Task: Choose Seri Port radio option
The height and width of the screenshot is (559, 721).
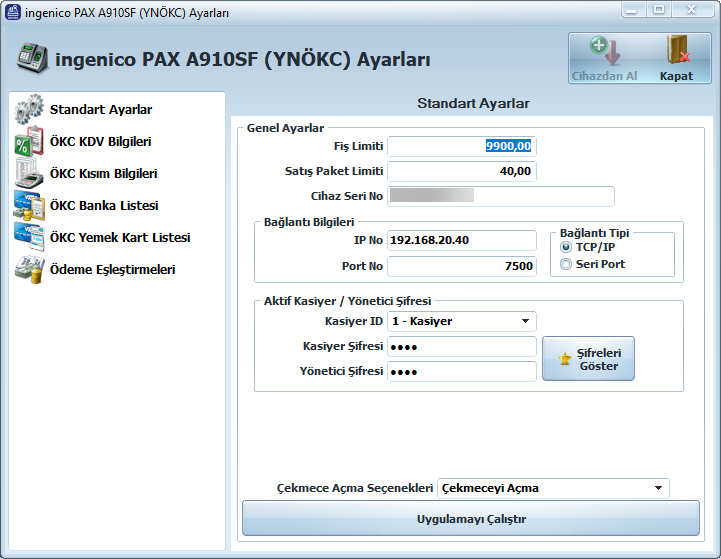Action: [566, 264]
